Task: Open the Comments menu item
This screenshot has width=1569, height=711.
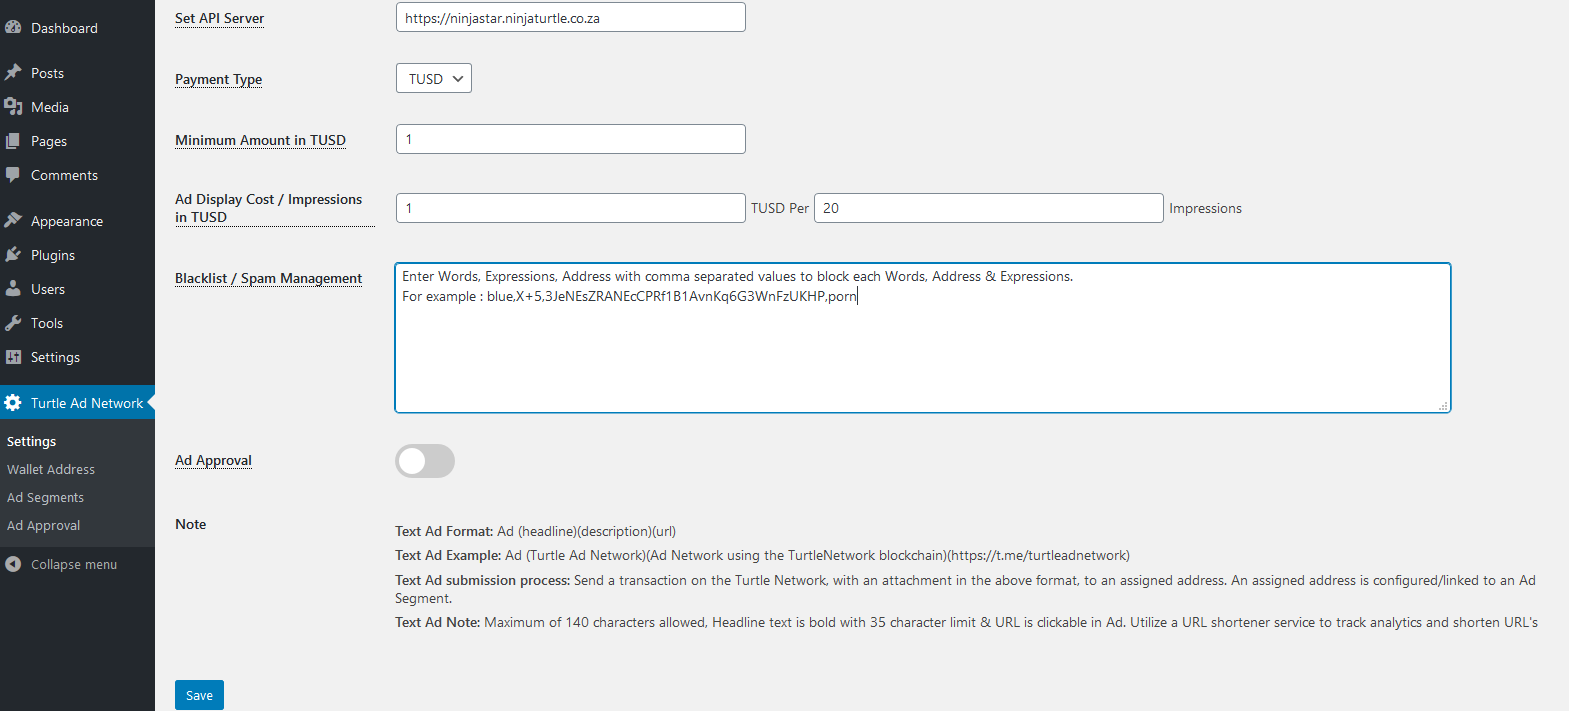Action: 77,175
